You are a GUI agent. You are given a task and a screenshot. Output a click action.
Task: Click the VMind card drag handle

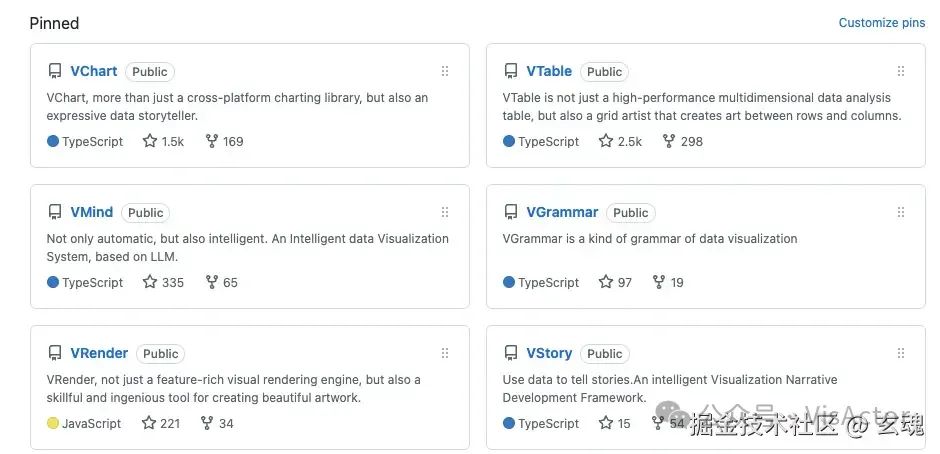[x=445, y=212]
